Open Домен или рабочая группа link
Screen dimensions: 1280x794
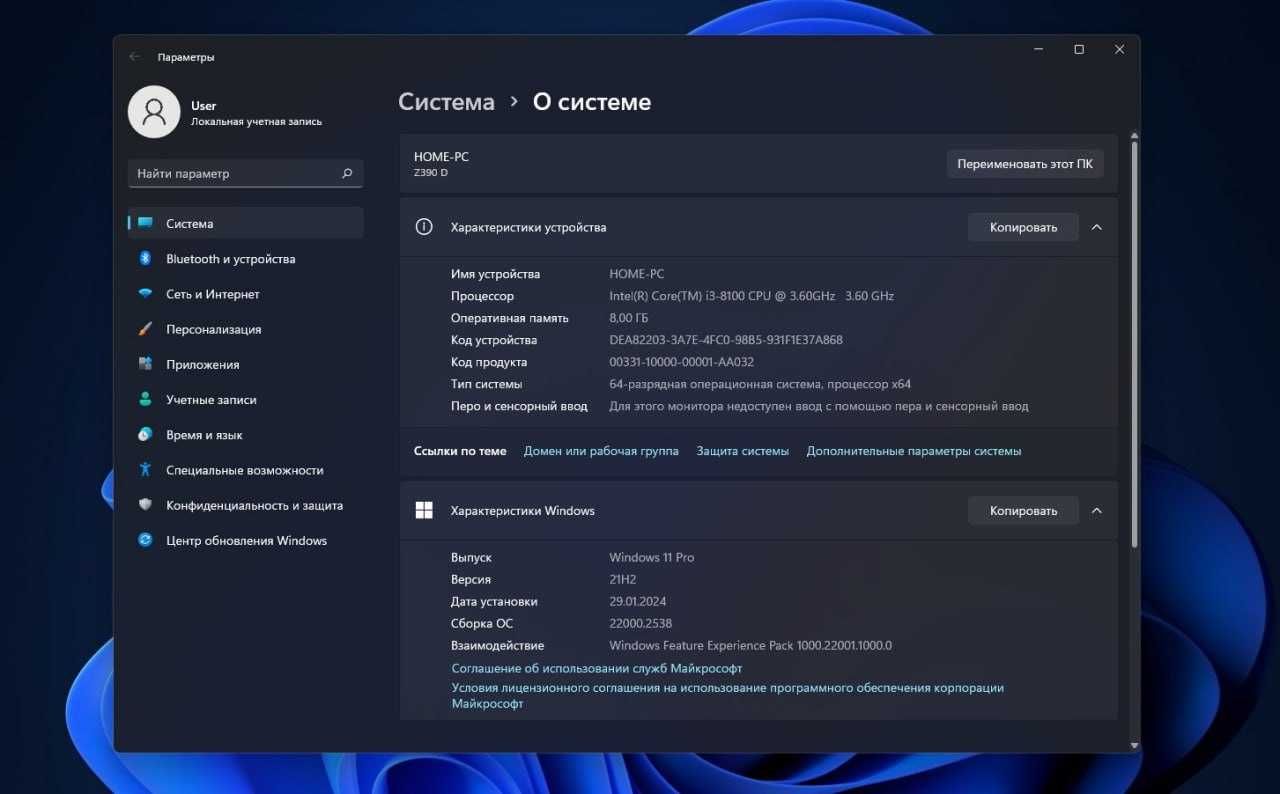[x=601, y=451]
